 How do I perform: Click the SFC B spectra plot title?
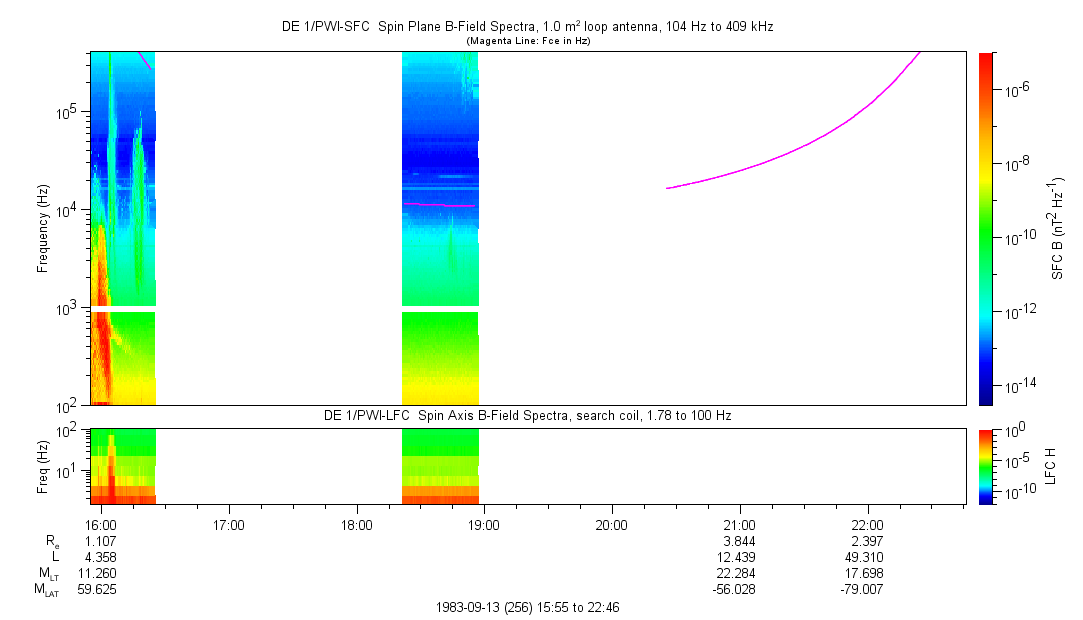(x=527, y=27)
